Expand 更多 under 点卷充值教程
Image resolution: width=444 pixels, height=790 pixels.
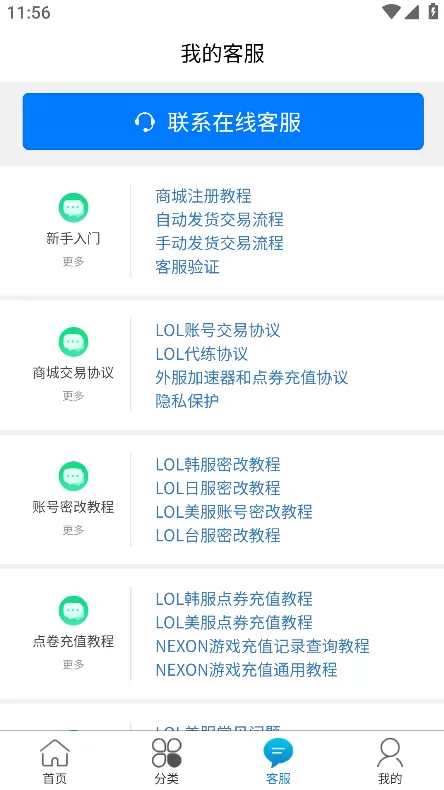click(x=73, y=665)
